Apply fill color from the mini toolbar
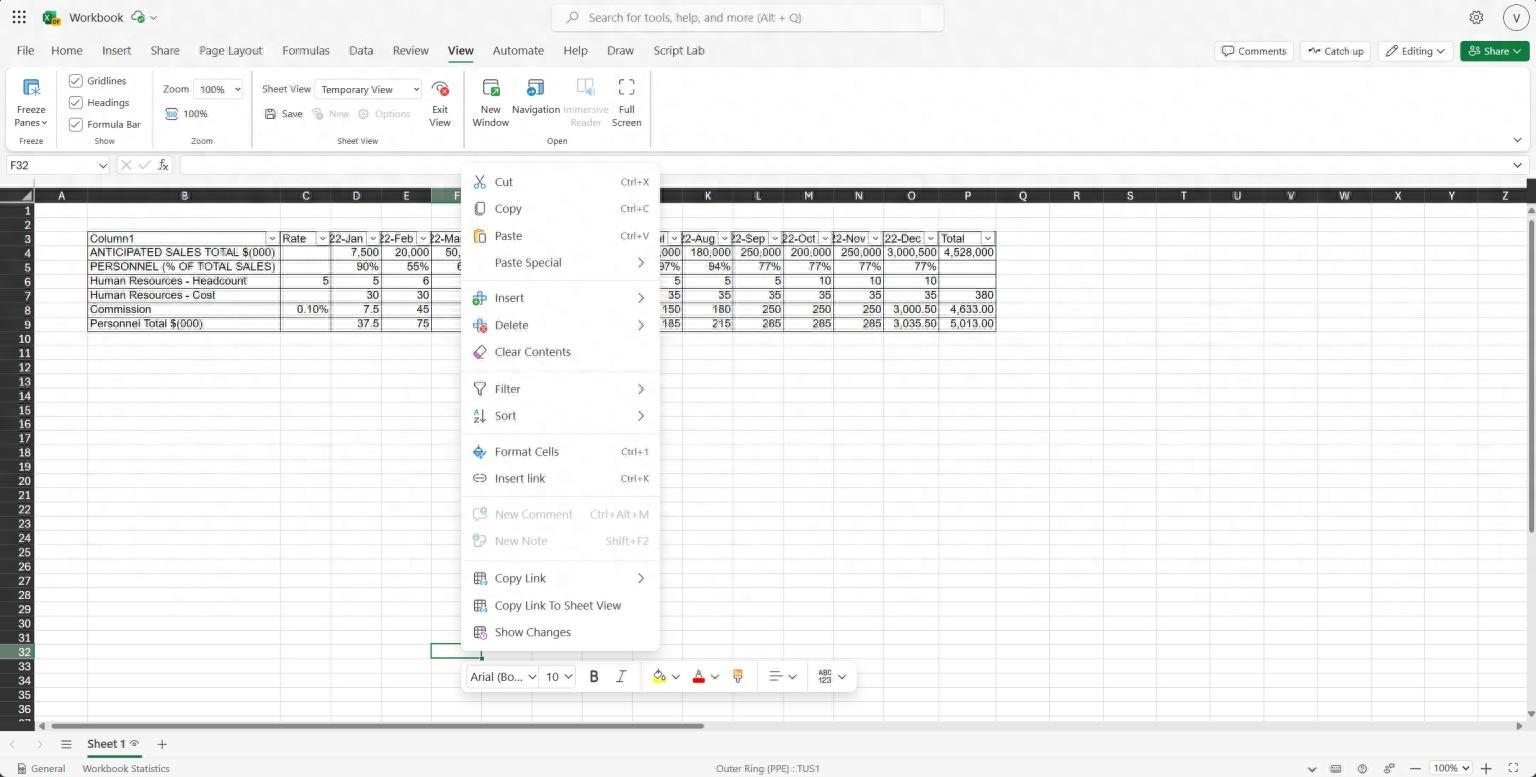Viewport: 1536px width, 777px height. [659, 677]
